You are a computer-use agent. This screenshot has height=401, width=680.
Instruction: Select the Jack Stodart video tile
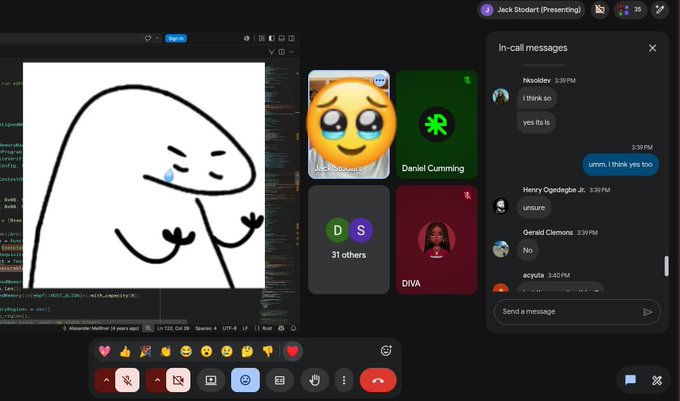[349, 124]
